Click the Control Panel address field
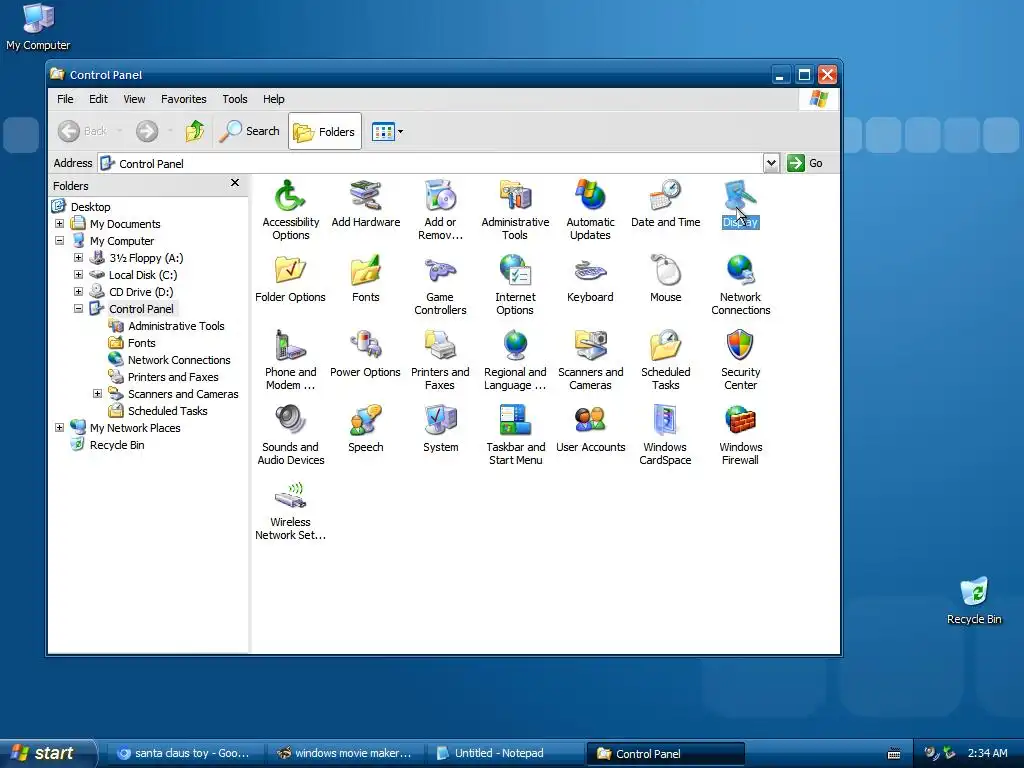Screen dimensions: 1024x768 431,163
